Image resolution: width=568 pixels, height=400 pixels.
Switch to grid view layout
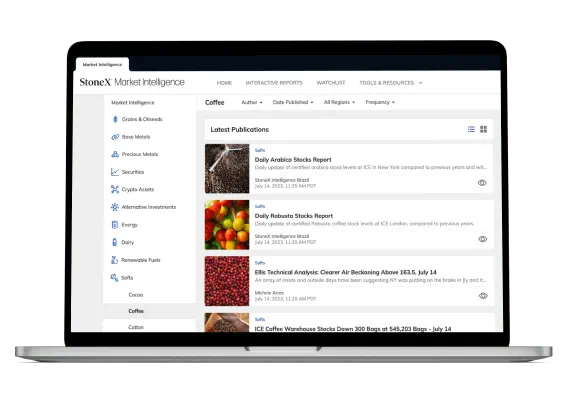coord(484,129)
